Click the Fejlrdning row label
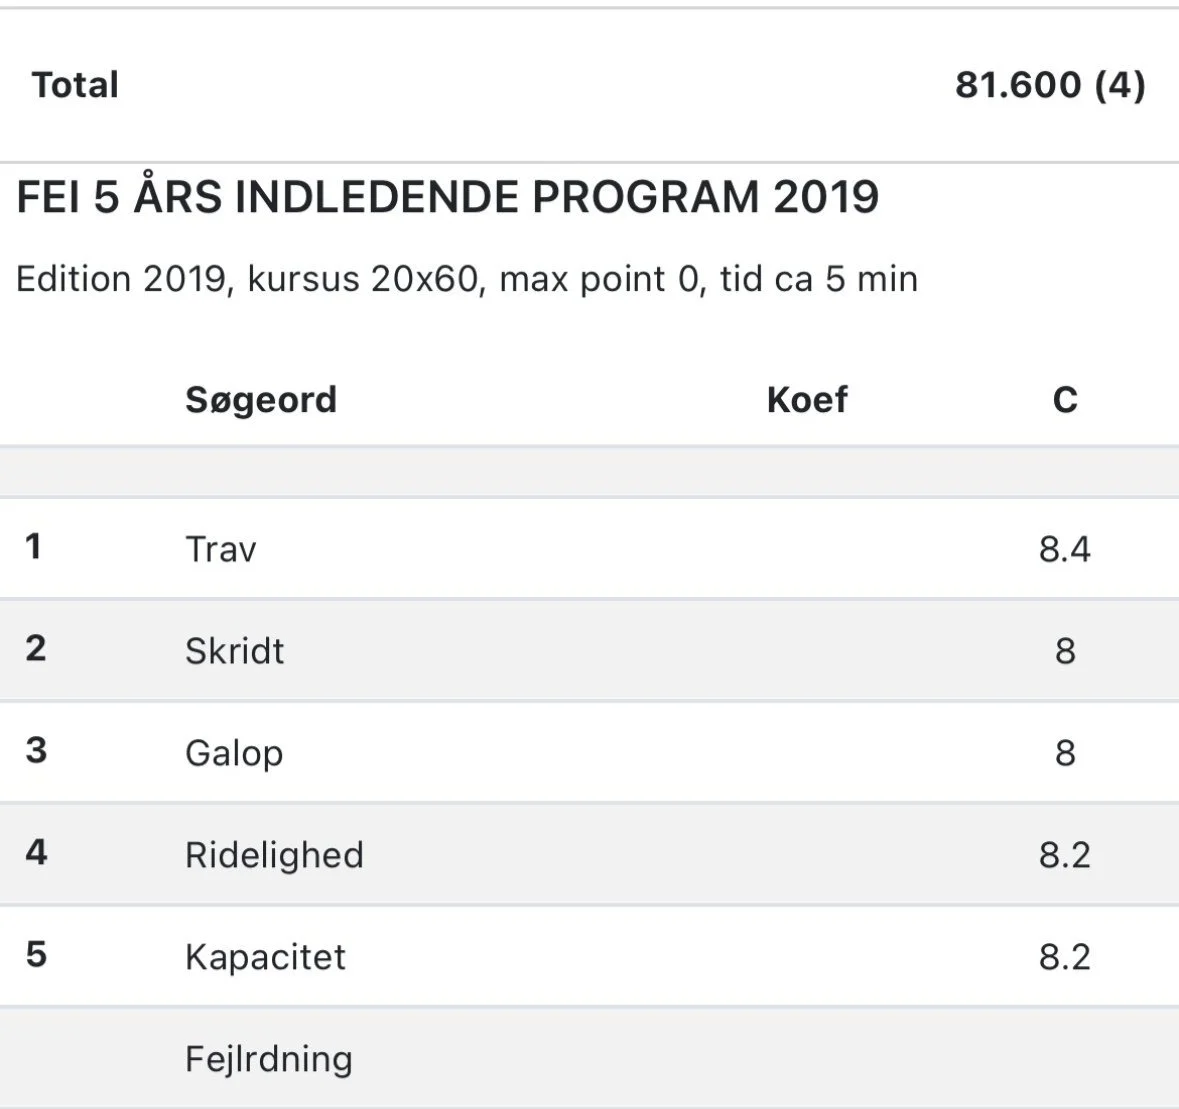This screenshot has width=1179, height=1109. pos(268,1059)
